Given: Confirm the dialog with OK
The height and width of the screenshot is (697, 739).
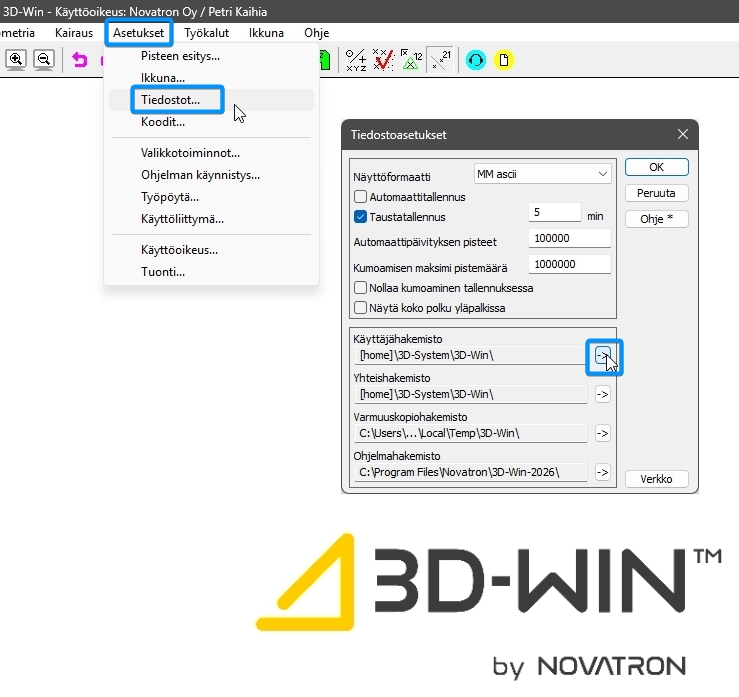Looking at the screenshot, I should tap(657, 167).
